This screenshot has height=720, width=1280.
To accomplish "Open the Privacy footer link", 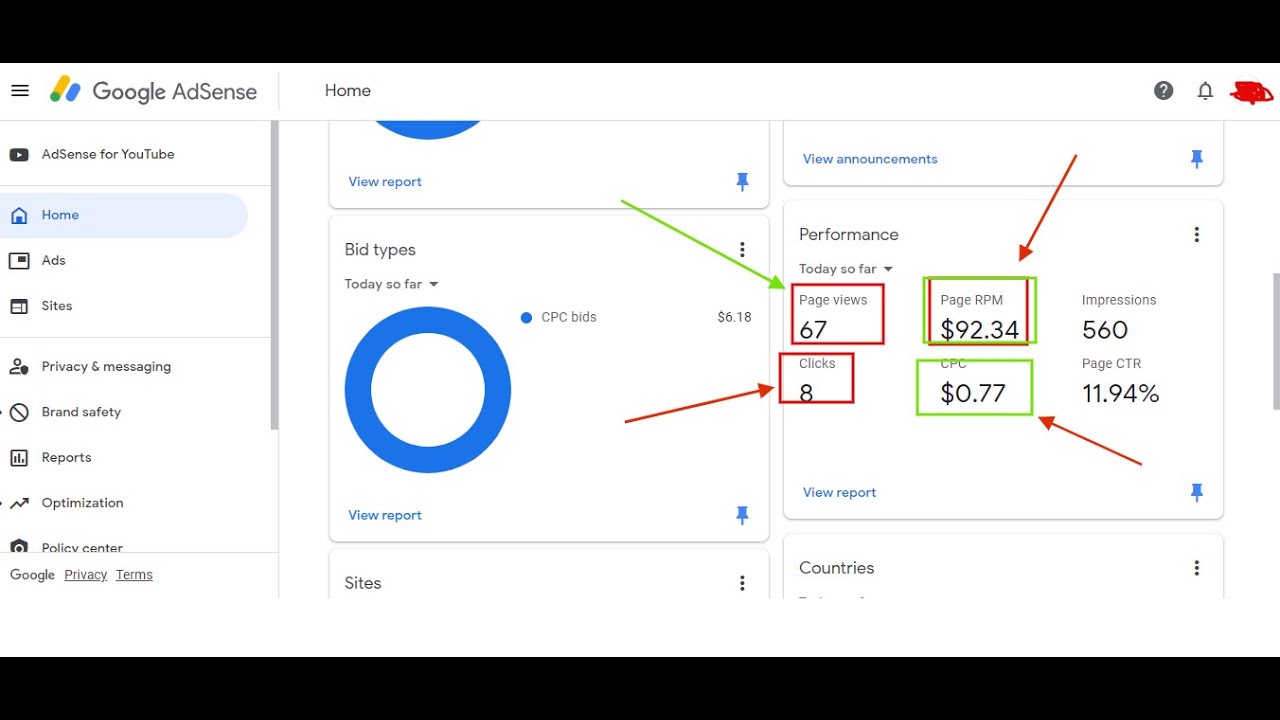I will click(x=86, y=575).
